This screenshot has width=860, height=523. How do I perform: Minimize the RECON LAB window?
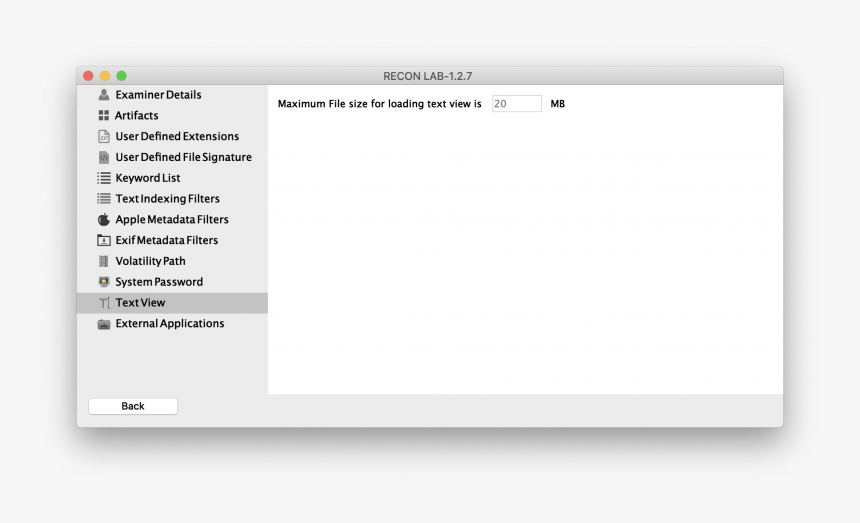[105, 76]
